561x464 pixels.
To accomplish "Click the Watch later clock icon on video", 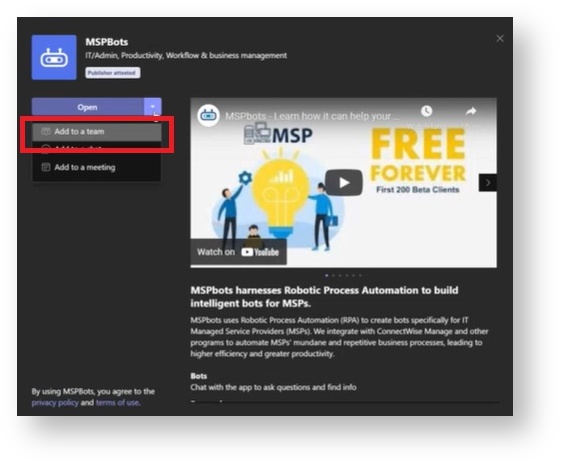I will click(426, 111).
